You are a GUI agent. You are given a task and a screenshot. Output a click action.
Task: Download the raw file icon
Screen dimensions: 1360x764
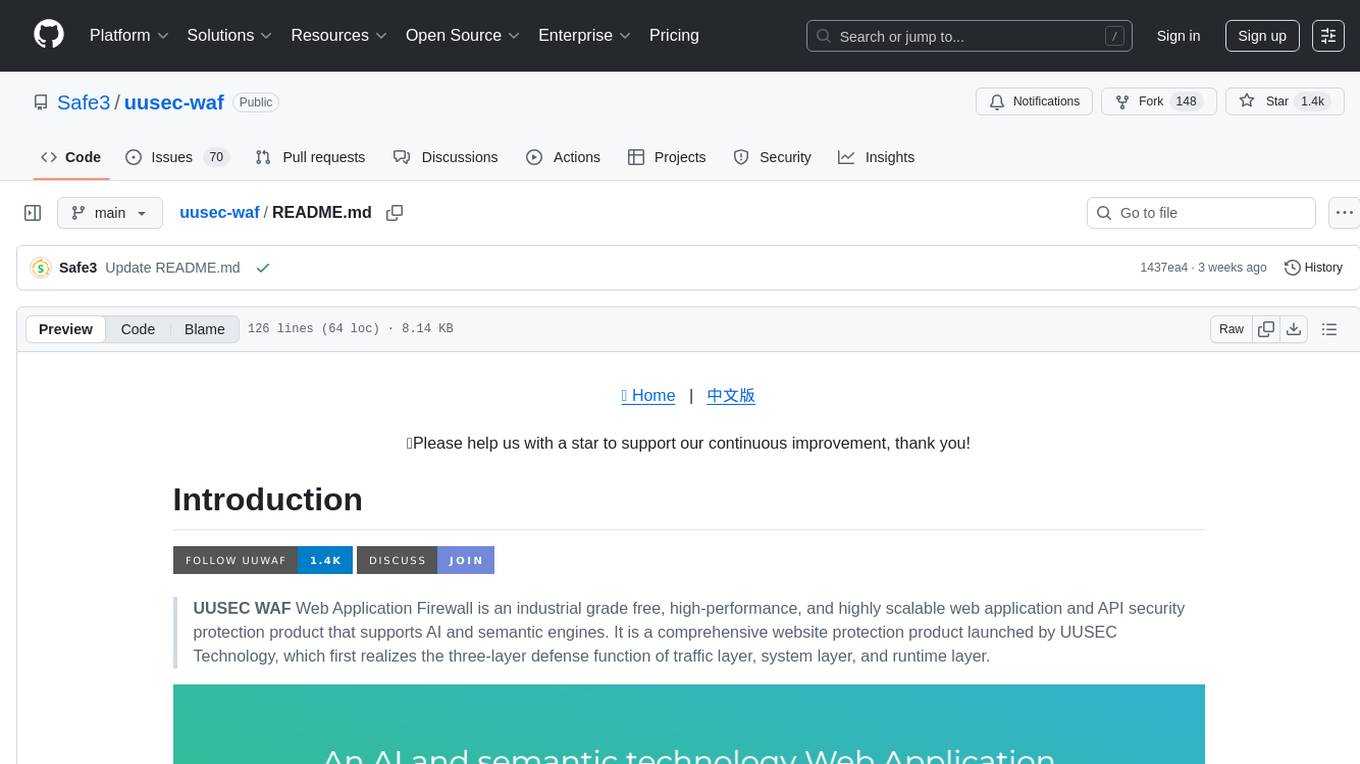pyautogui.click(x=1294, y=329)
